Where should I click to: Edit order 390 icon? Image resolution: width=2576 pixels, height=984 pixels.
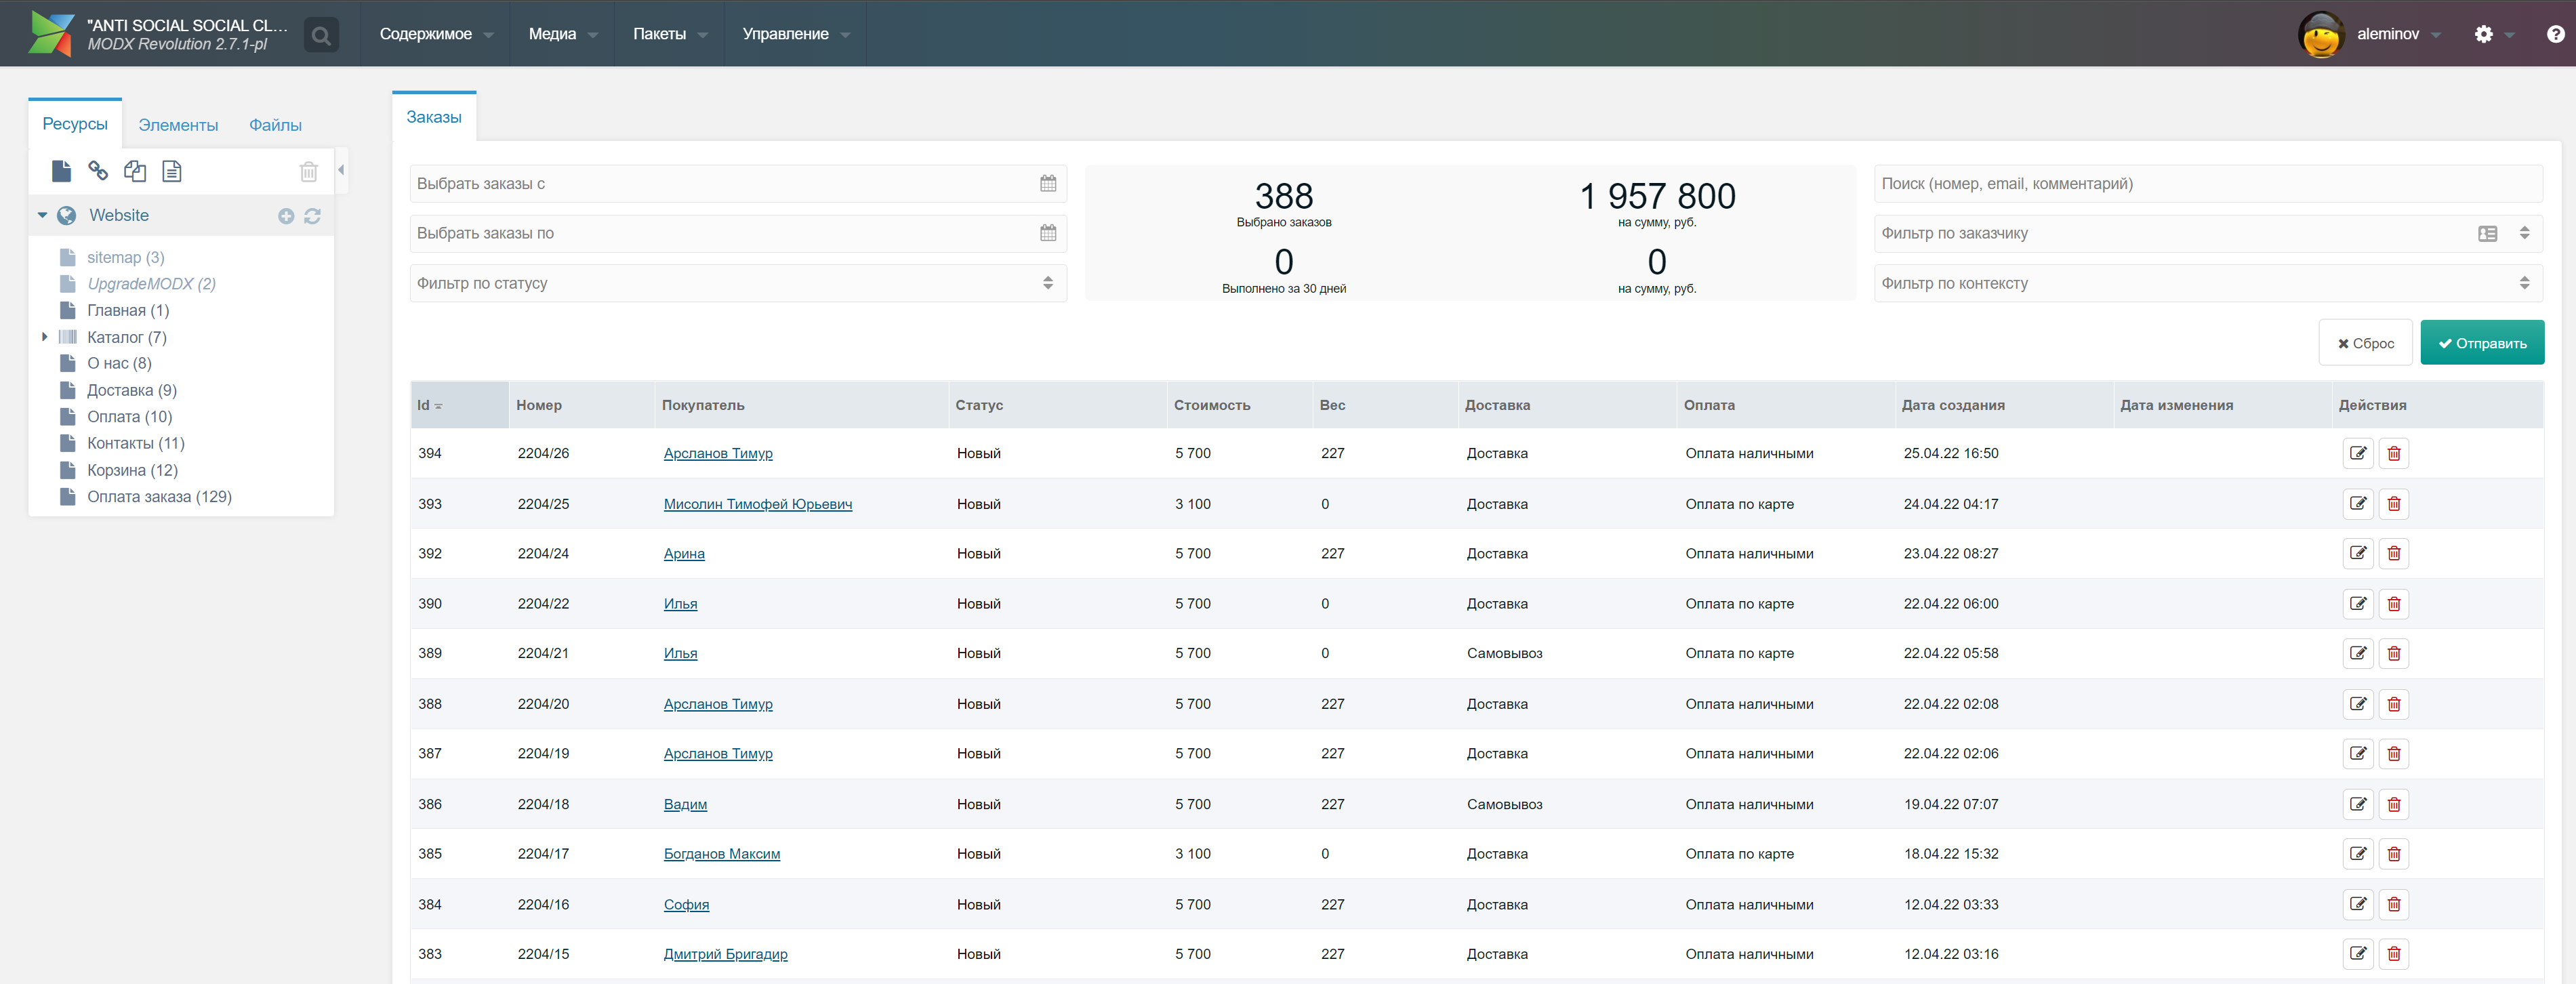pyautogui.click(x=2358, y=603)
